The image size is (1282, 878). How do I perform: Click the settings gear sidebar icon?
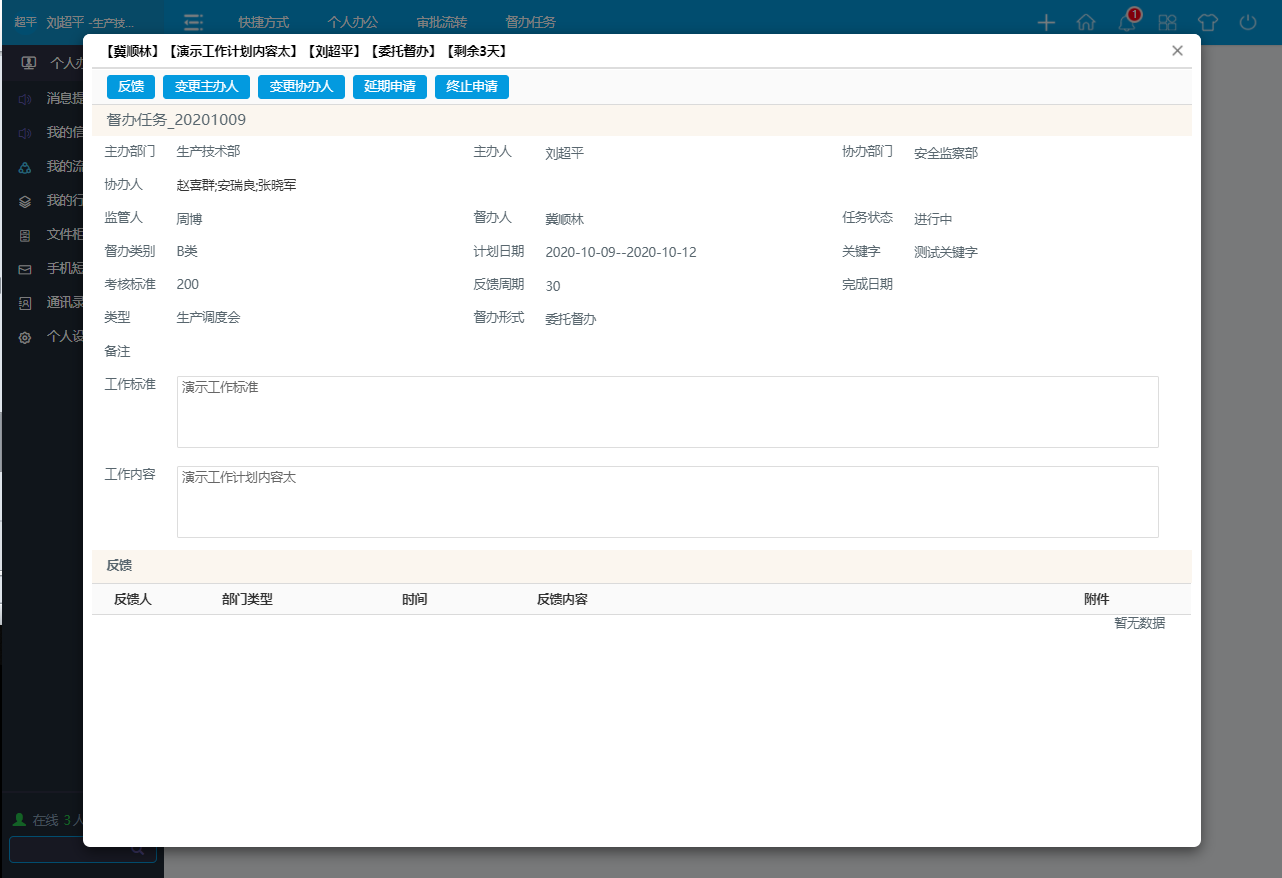26,337
